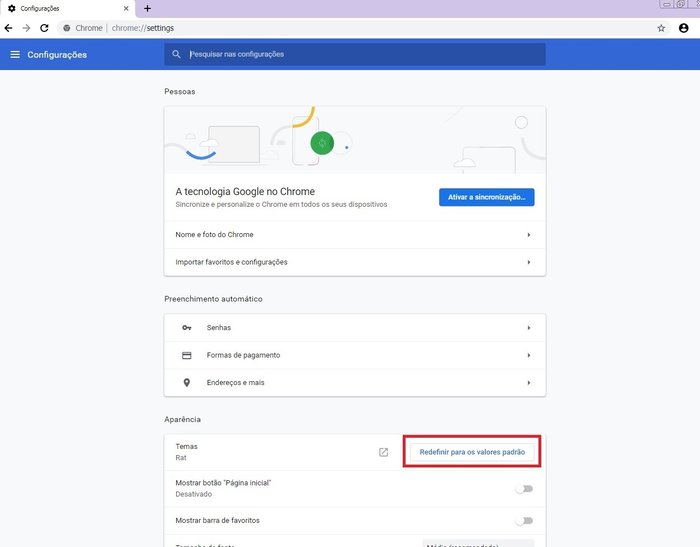Click the browser forward arrow
This screenshot has height=547, width=700.
pyautogui.click(x=26, y=28)
